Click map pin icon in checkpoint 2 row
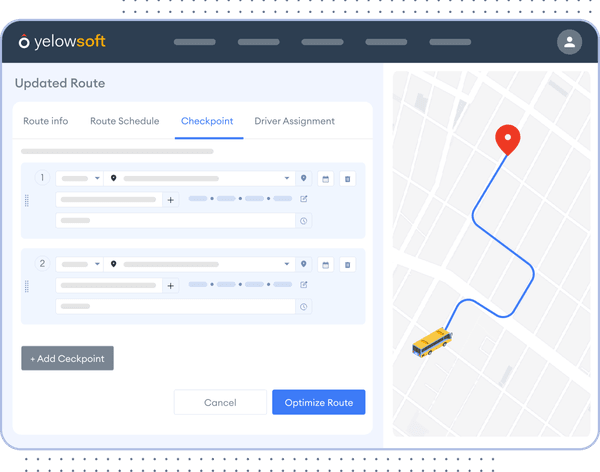Image resolution: width=600 pixels, height=472 pixels. (x=303, y=264)
